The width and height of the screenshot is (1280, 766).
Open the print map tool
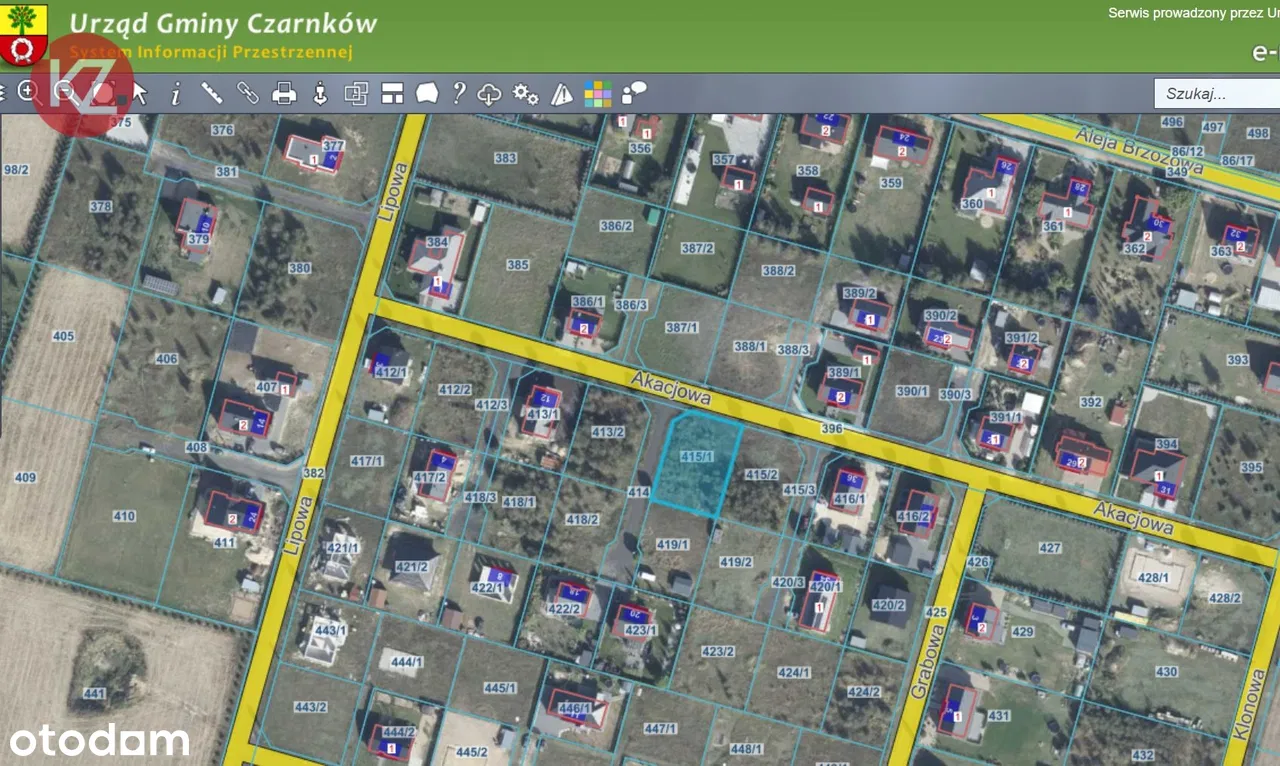tap(285, 94)
